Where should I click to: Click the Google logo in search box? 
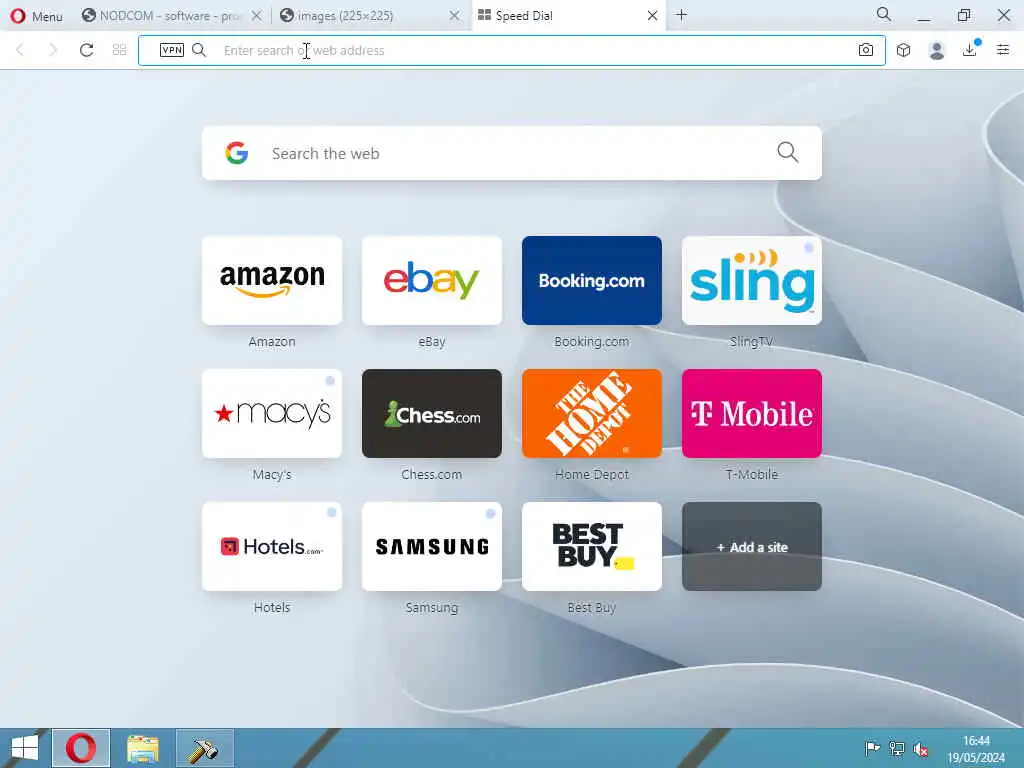click(x=237, y=153)
